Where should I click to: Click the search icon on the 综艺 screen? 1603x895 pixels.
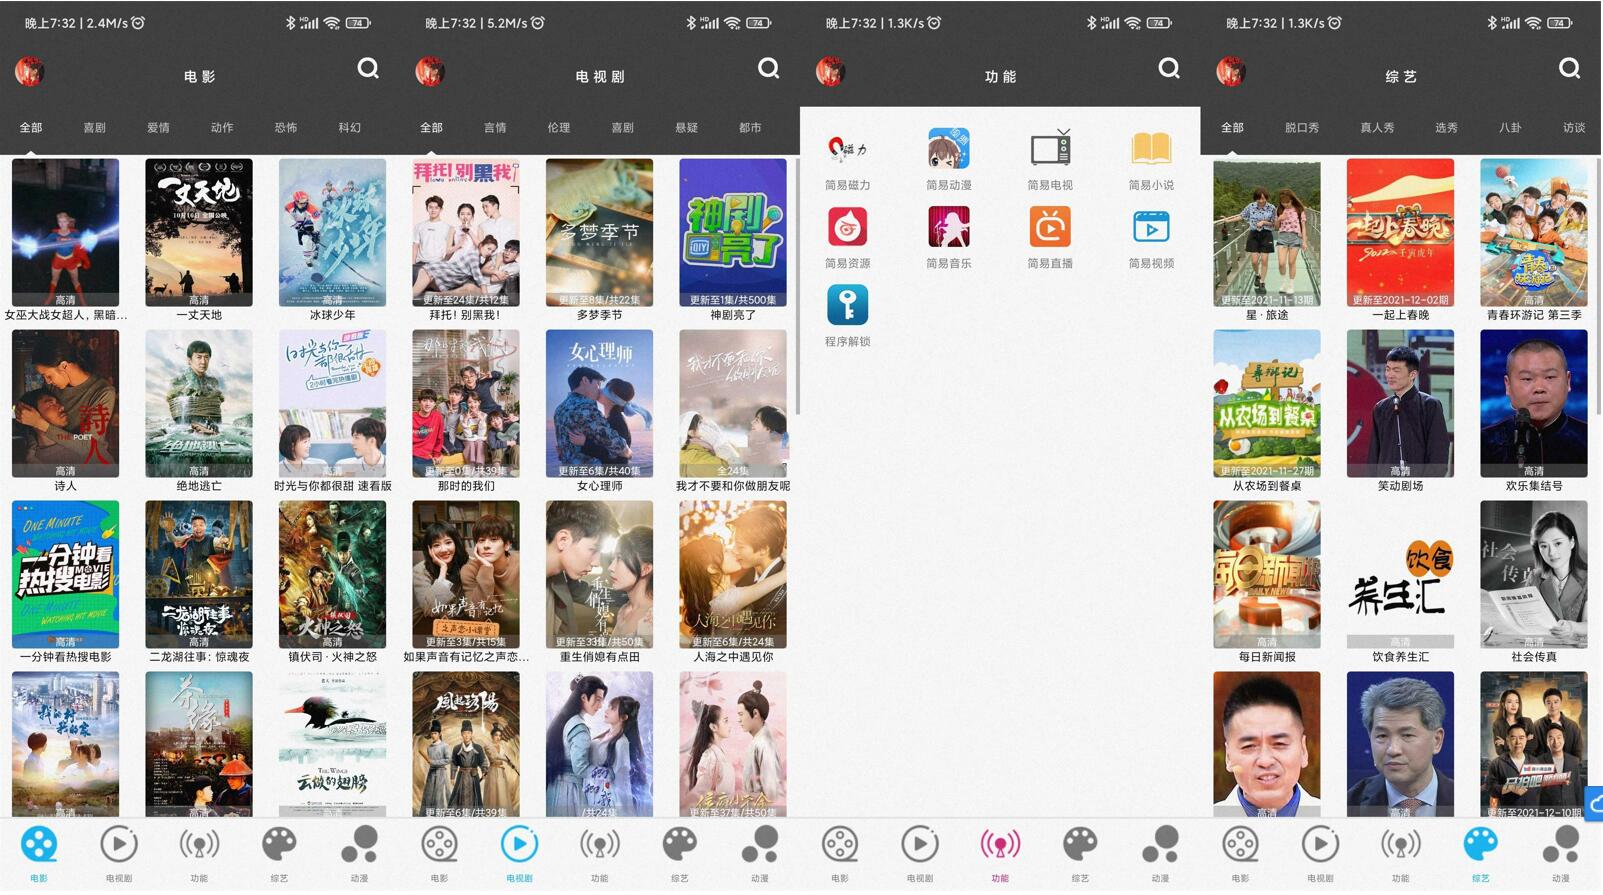click(1569, 68)
